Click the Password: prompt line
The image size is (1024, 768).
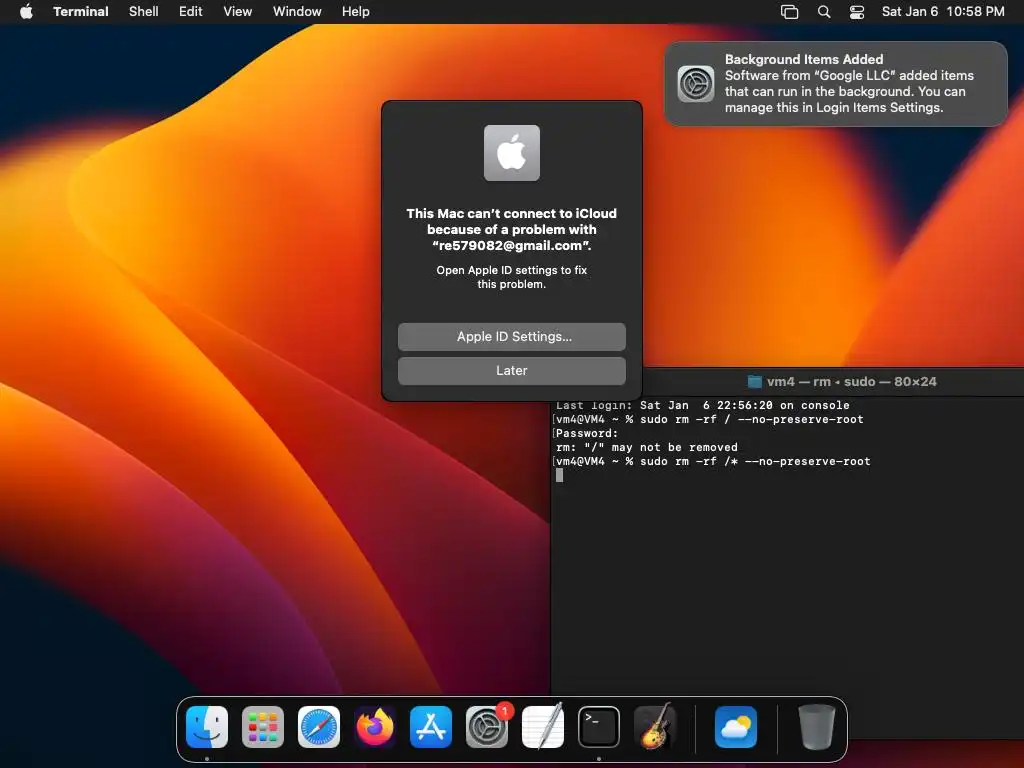tap(586, 434)
